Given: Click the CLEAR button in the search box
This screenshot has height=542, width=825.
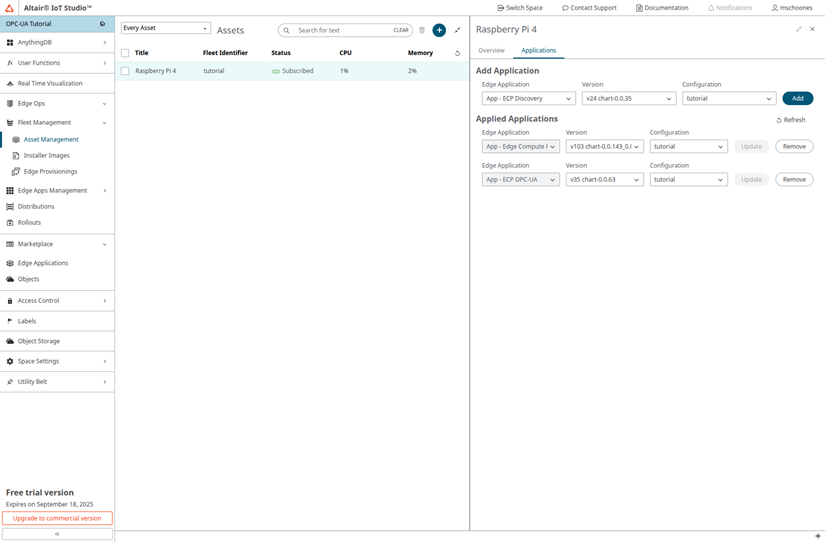Looking at the screenshot, I should [401, 31].
